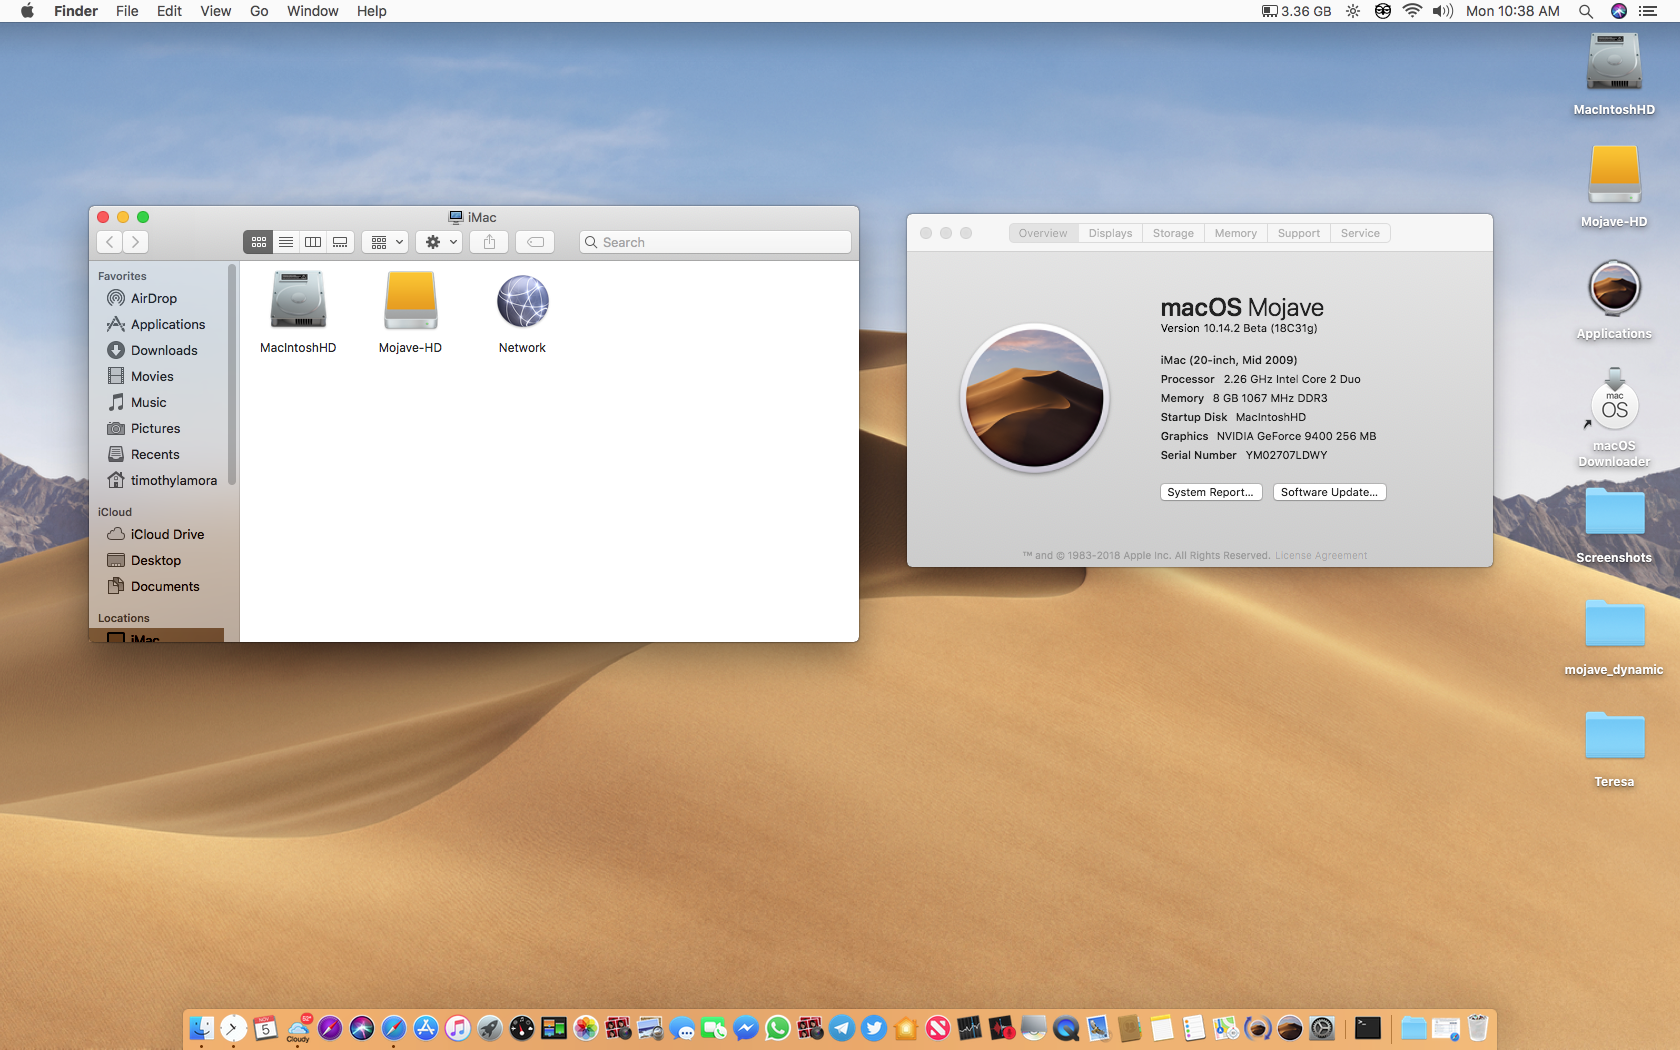Select the Network globe icon
This screenshot has width=1680, height=1050.
click(x=522, y=301)
